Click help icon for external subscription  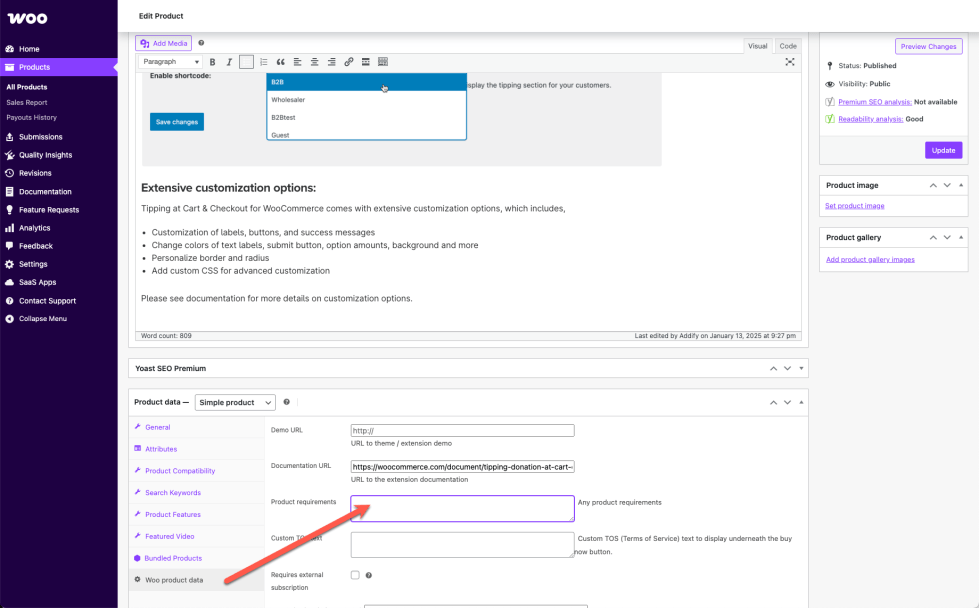(x=368, y=576)
